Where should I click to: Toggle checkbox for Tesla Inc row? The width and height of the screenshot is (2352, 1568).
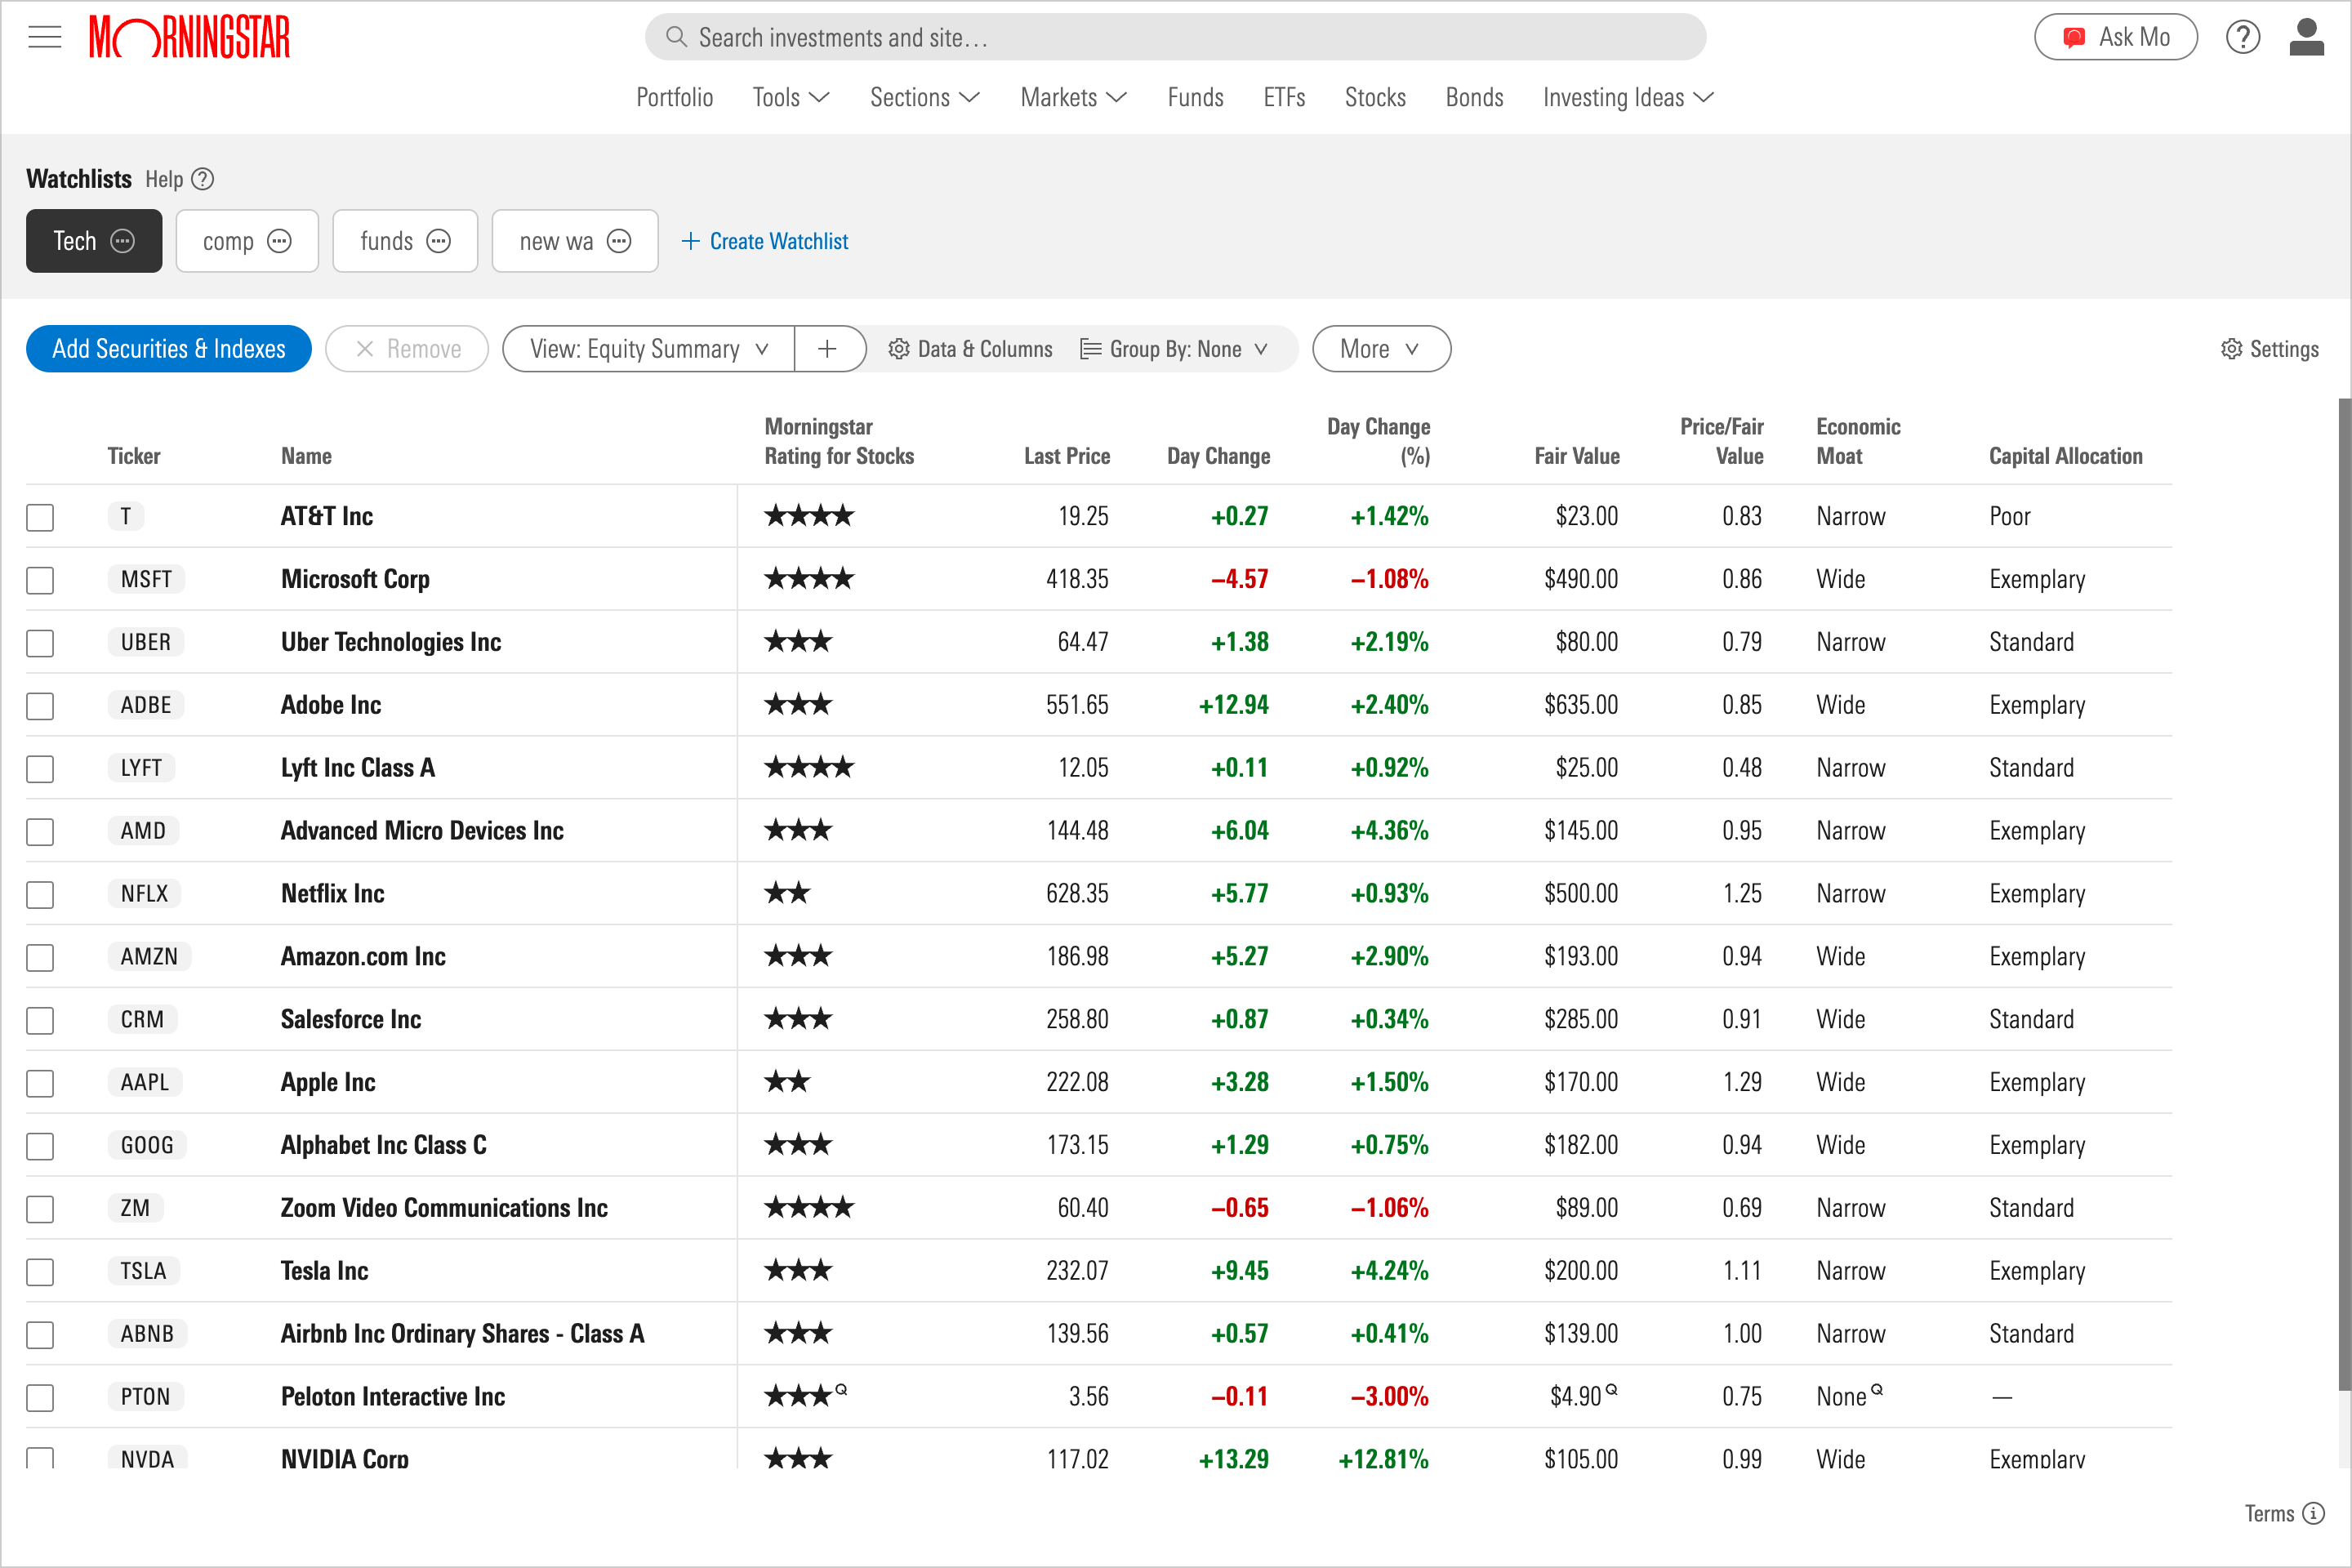pyautogui.click(x=42, y=1271)
